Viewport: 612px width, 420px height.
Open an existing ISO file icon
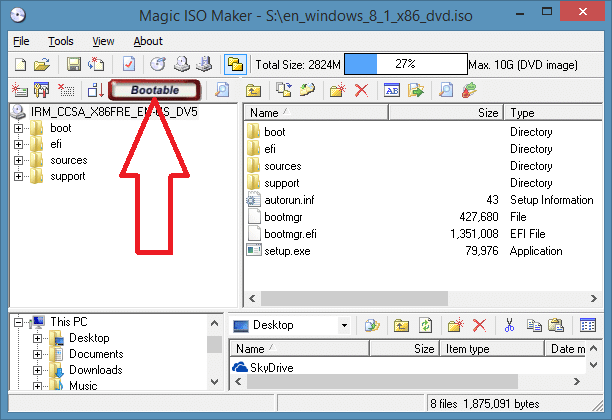point(42,64)
